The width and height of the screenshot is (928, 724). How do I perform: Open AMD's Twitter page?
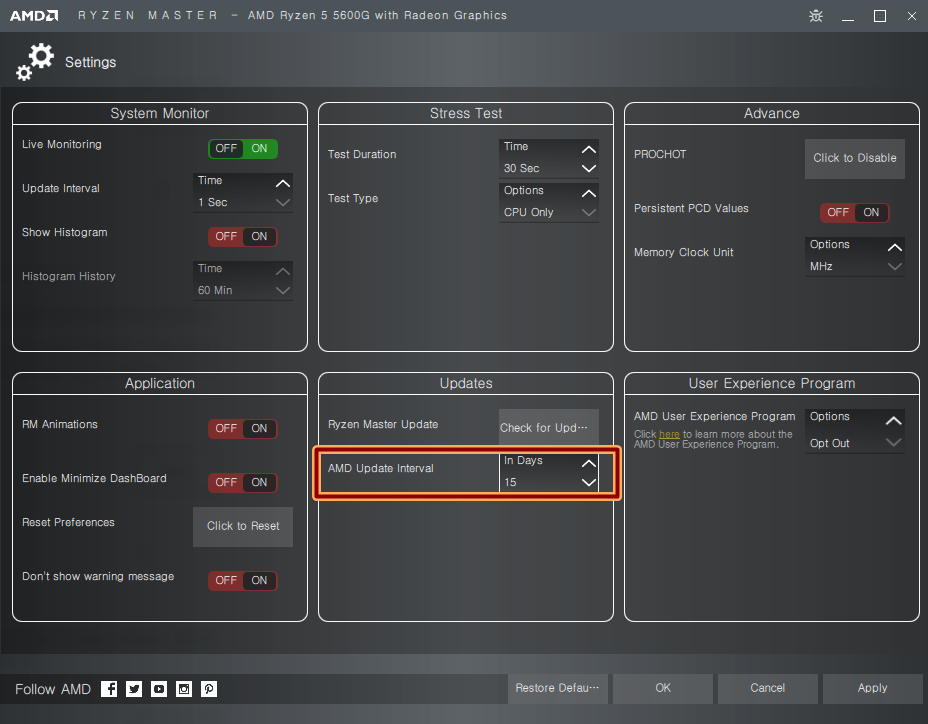pyautogui.click(x=133, y=689)
